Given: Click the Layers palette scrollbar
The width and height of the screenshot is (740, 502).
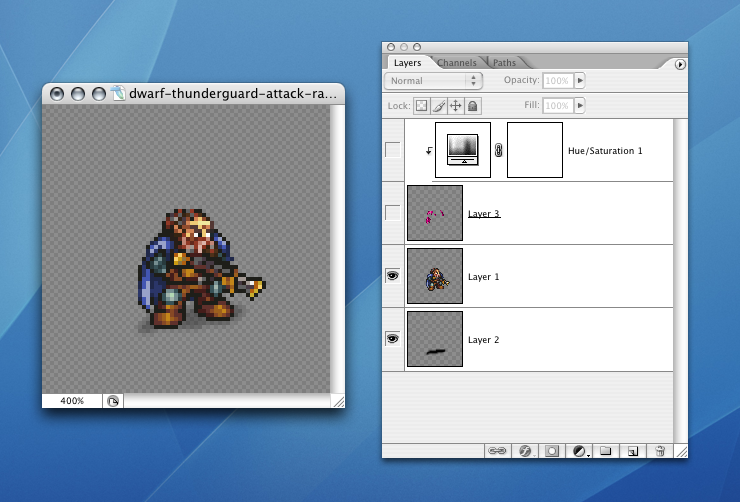Looking at the screenshot, I should coord(680,281).
